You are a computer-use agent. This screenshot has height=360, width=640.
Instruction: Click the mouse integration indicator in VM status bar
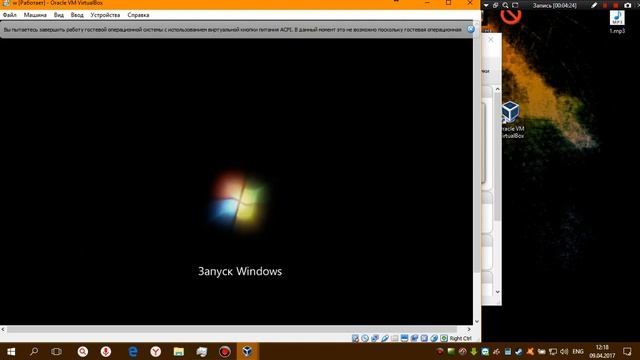[434, 338]
